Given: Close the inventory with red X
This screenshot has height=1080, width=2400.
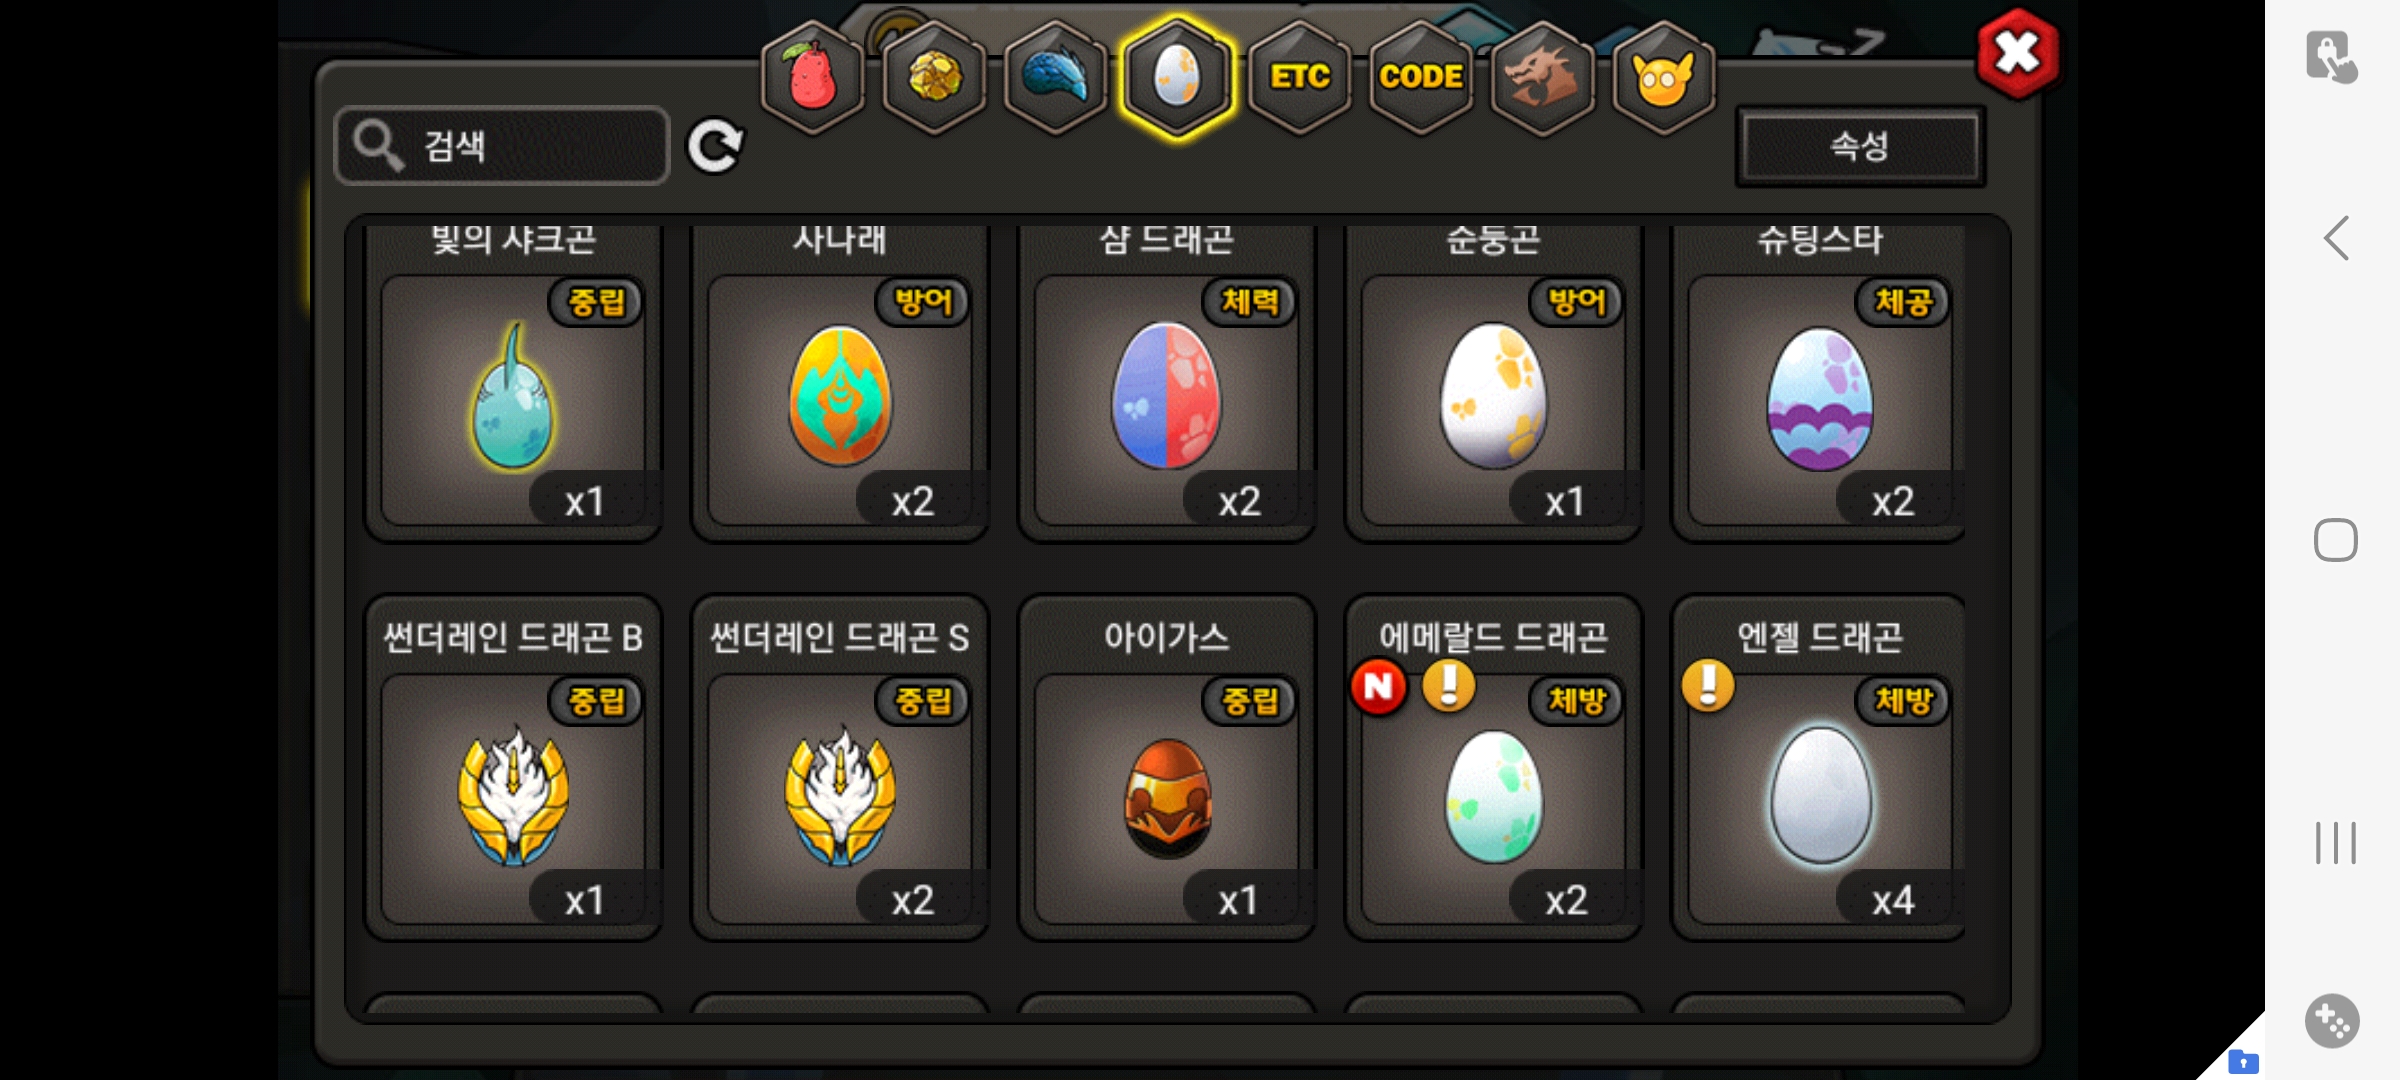Looking at the screenshot, I should (x=2018, y=54).
